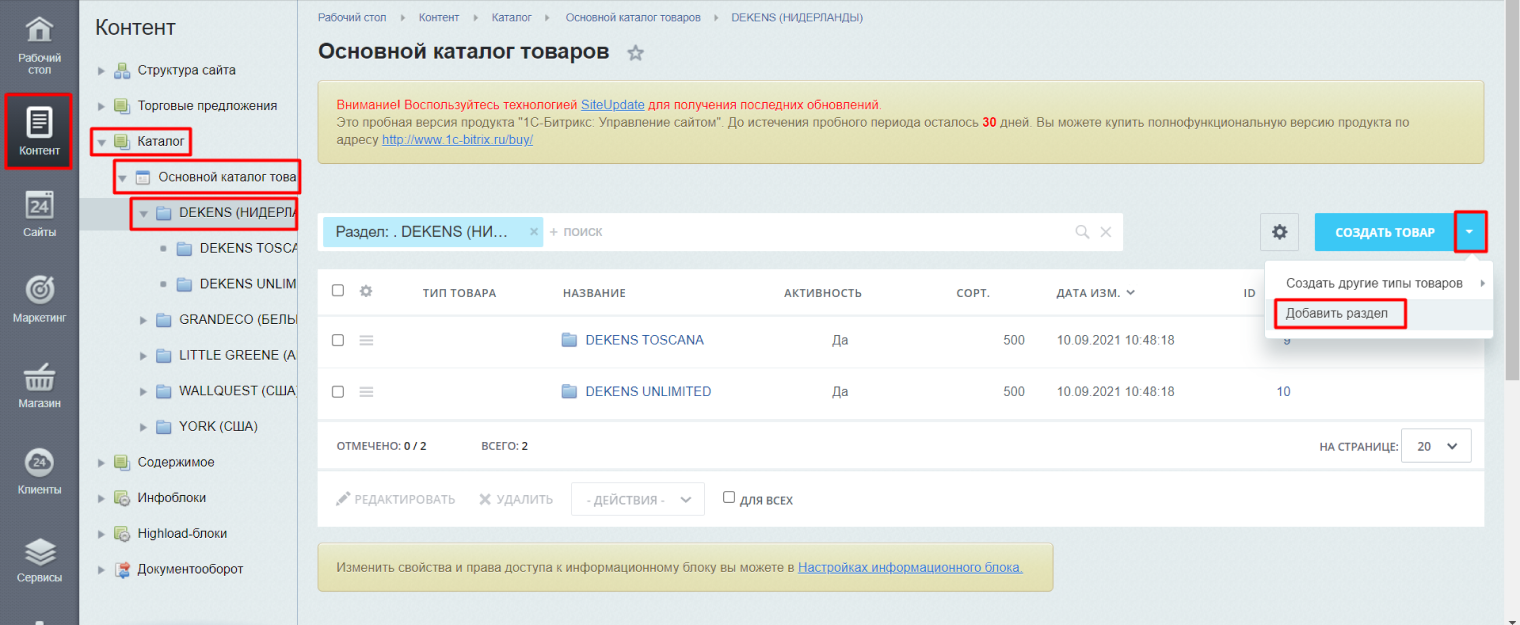
Task: Open the Клиенты sidebar icon
Action: pyautogui.click(x=39, y=462)
